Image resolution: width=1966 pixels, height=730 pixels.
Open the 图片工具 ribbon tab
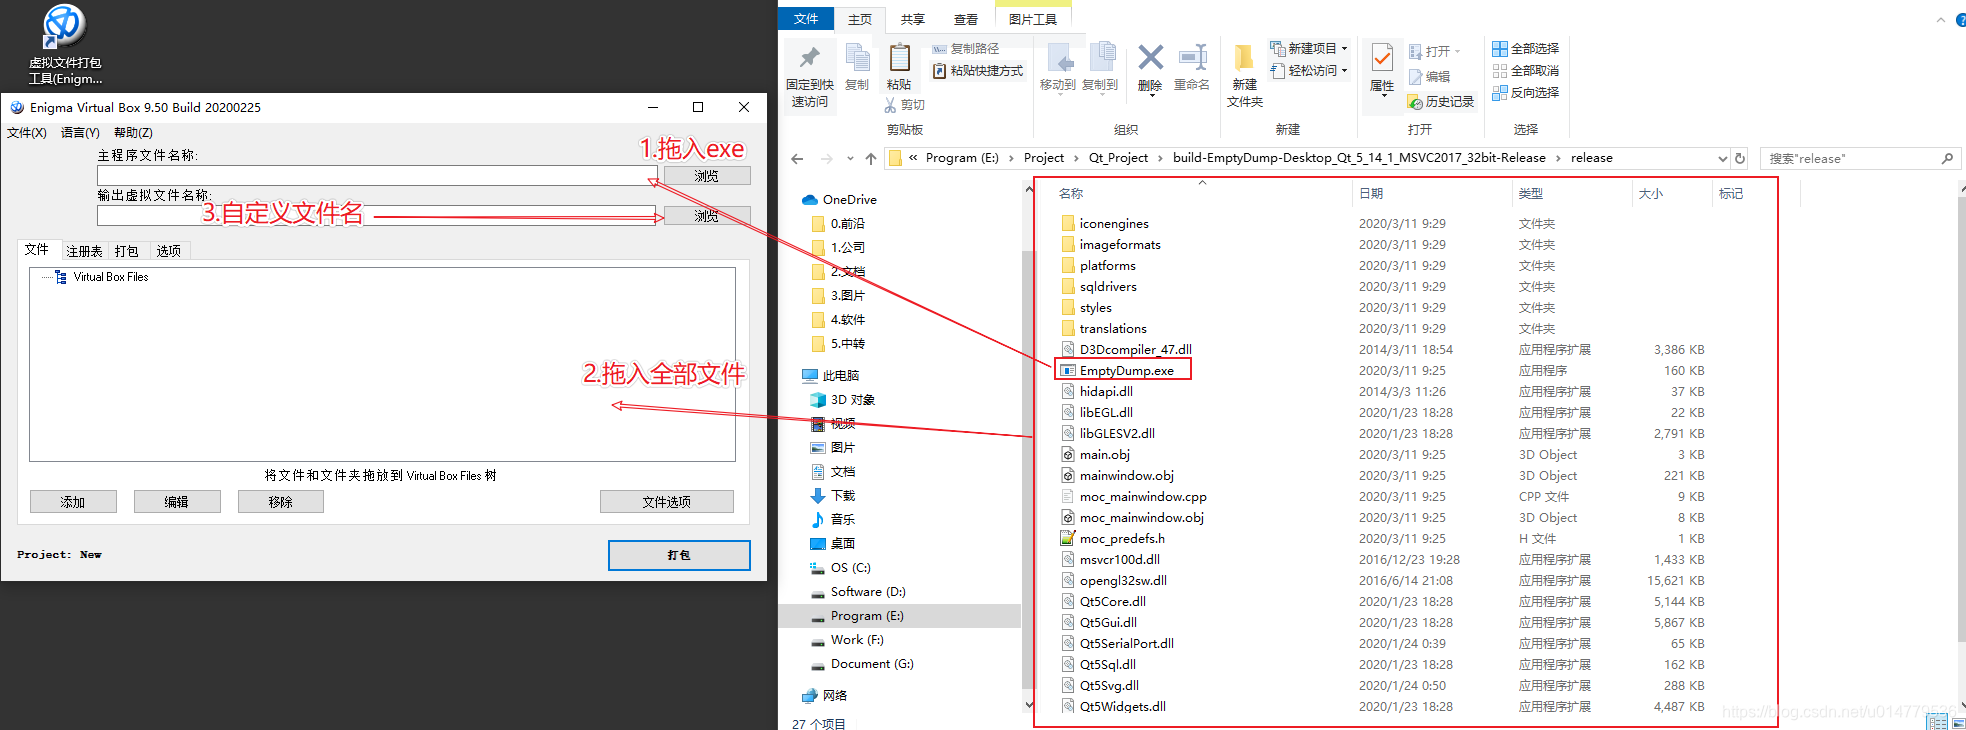1033,19
